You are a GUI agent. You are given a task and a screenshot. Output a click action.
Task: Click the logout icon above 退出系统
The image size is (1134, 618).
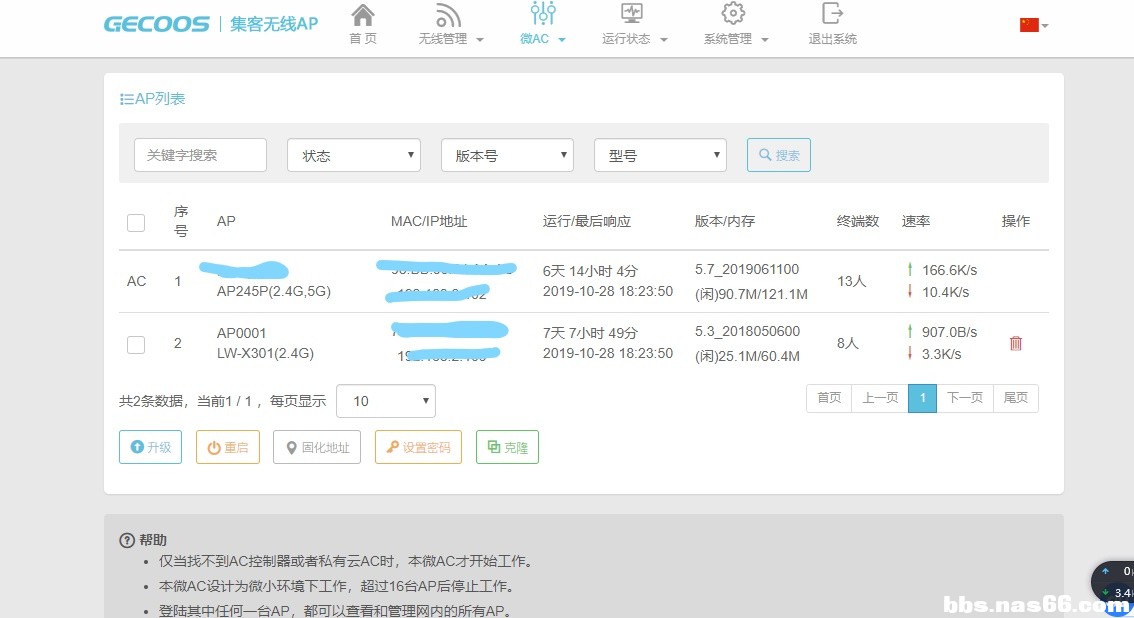click(x=832, y=13)
